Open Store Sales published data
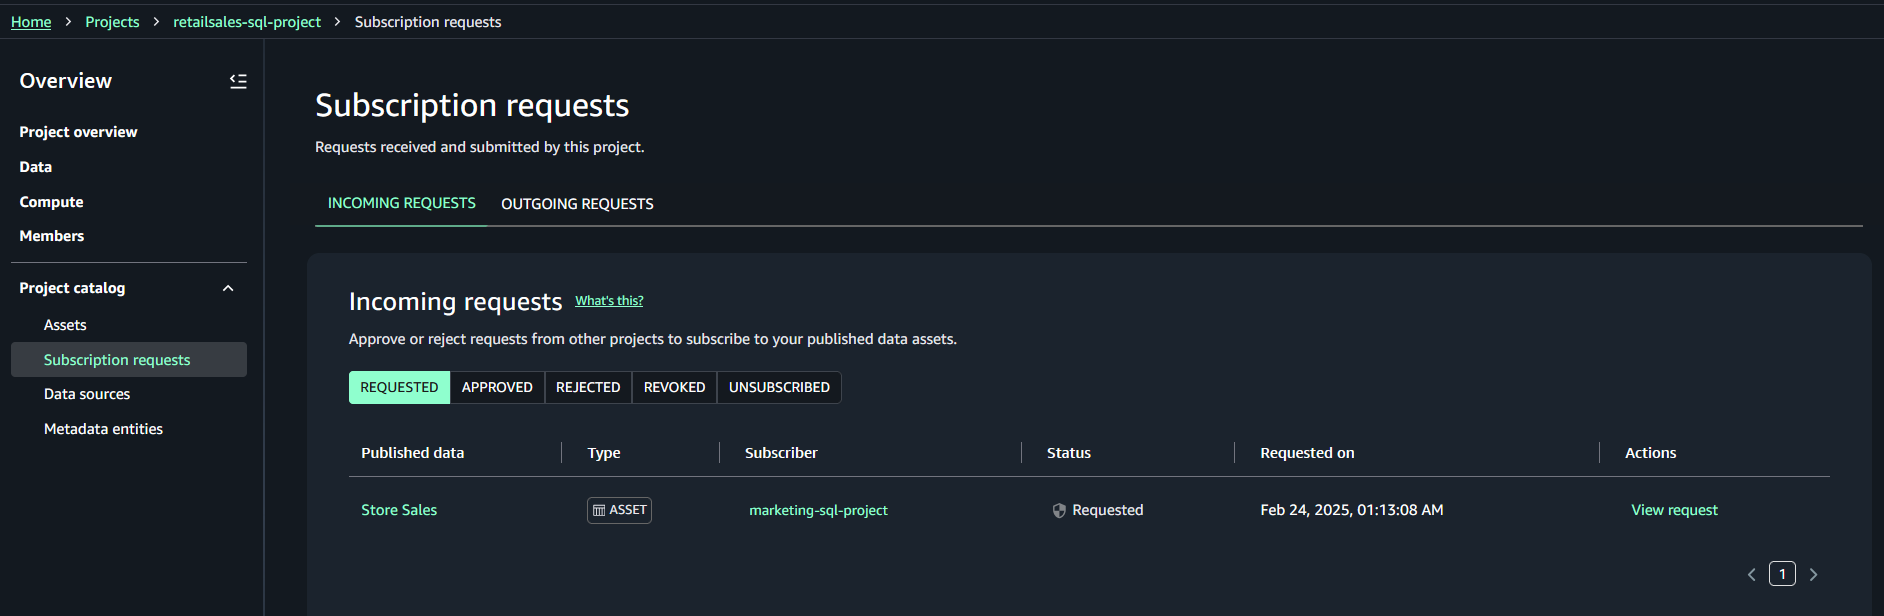1884x616 pixels. (399, 510)
